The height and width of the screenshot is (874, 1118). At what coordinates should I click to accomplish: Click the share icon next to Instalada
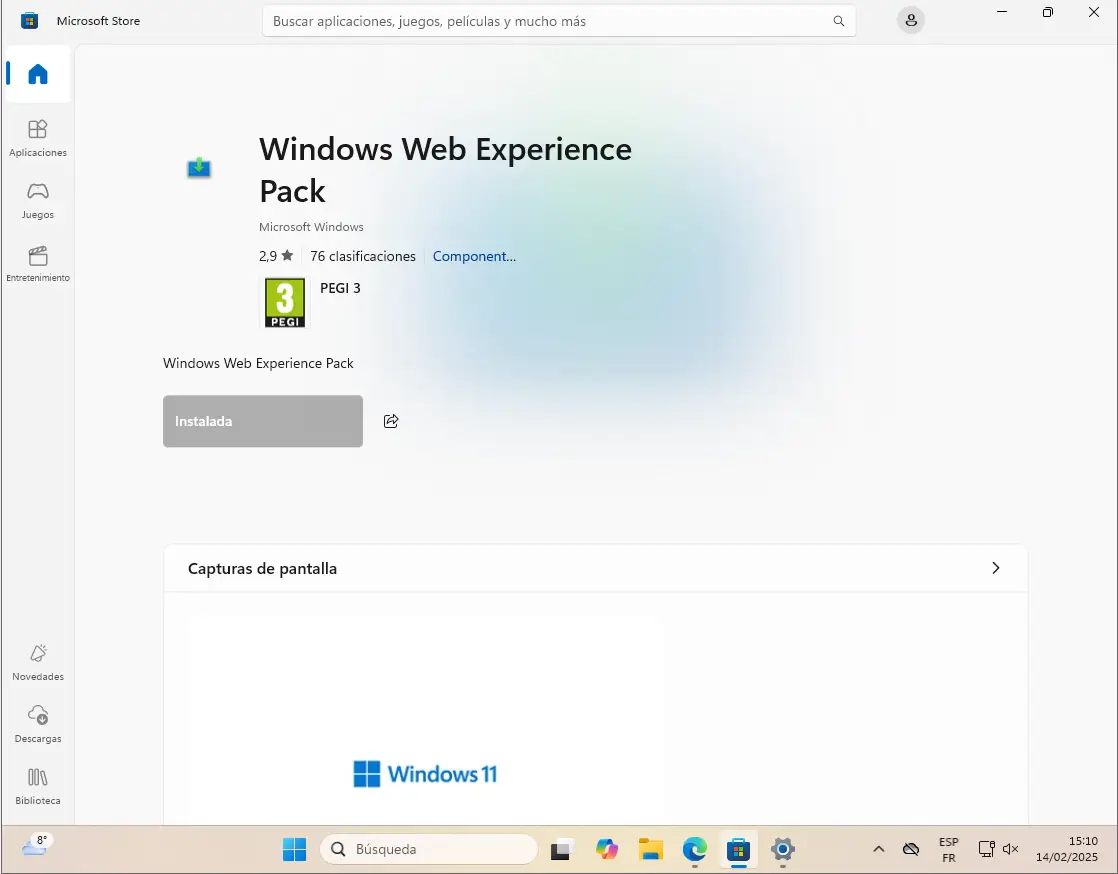[x=391, y=421]
